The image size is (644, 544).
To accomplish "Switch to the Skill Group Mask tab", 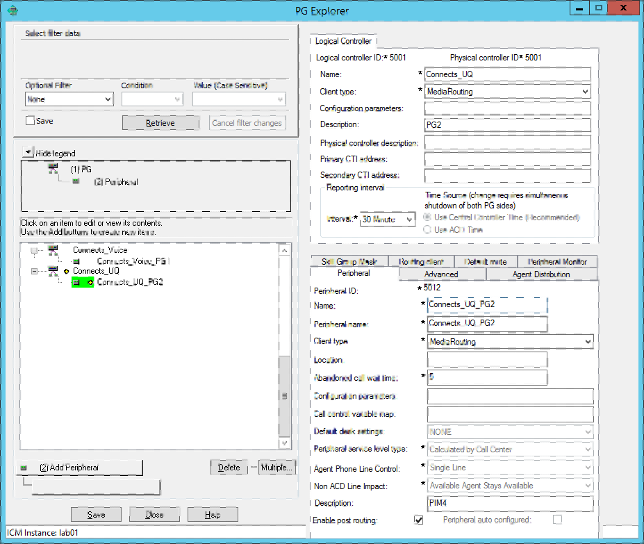I will point(349,262).
